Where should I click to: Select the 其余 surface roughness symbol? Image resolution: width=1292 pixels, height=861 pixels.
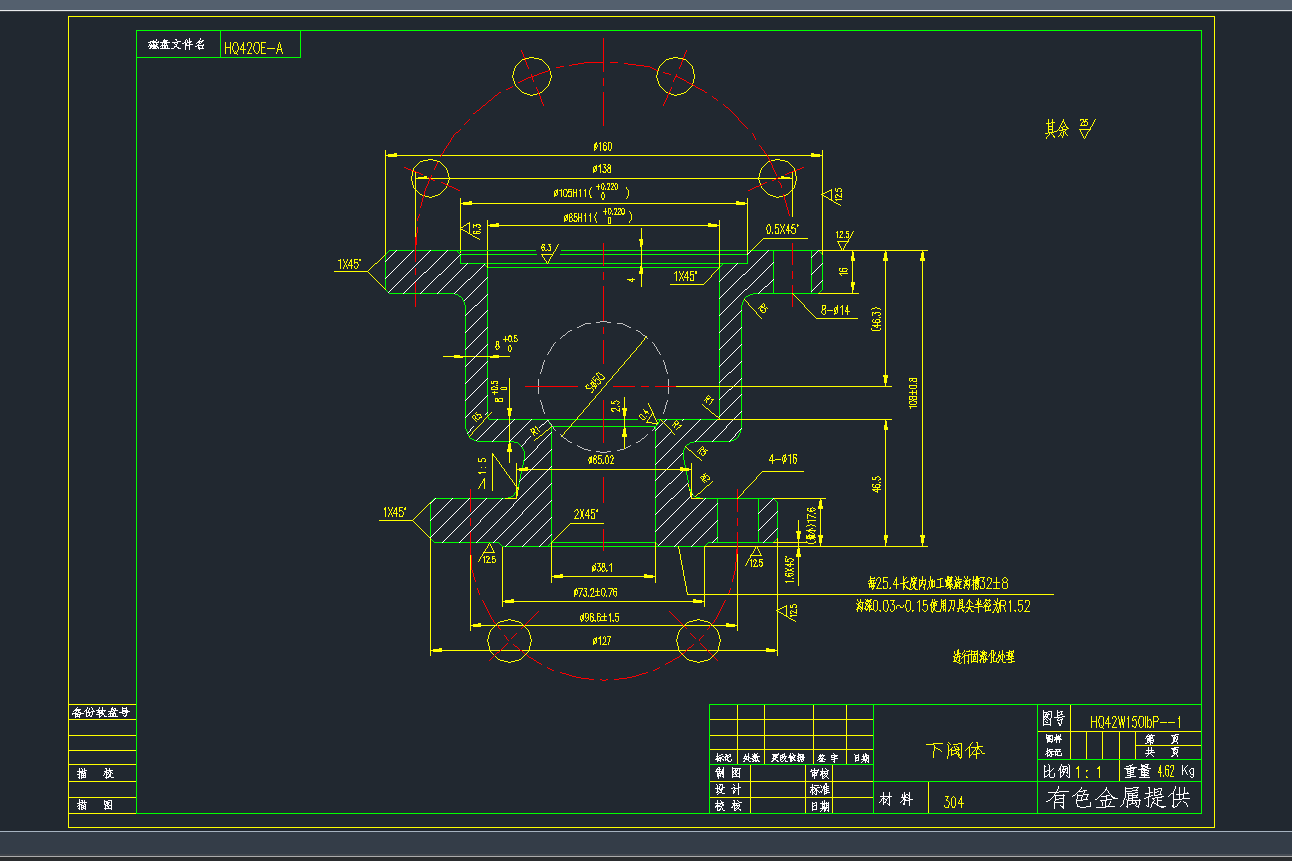point(1069,129)
